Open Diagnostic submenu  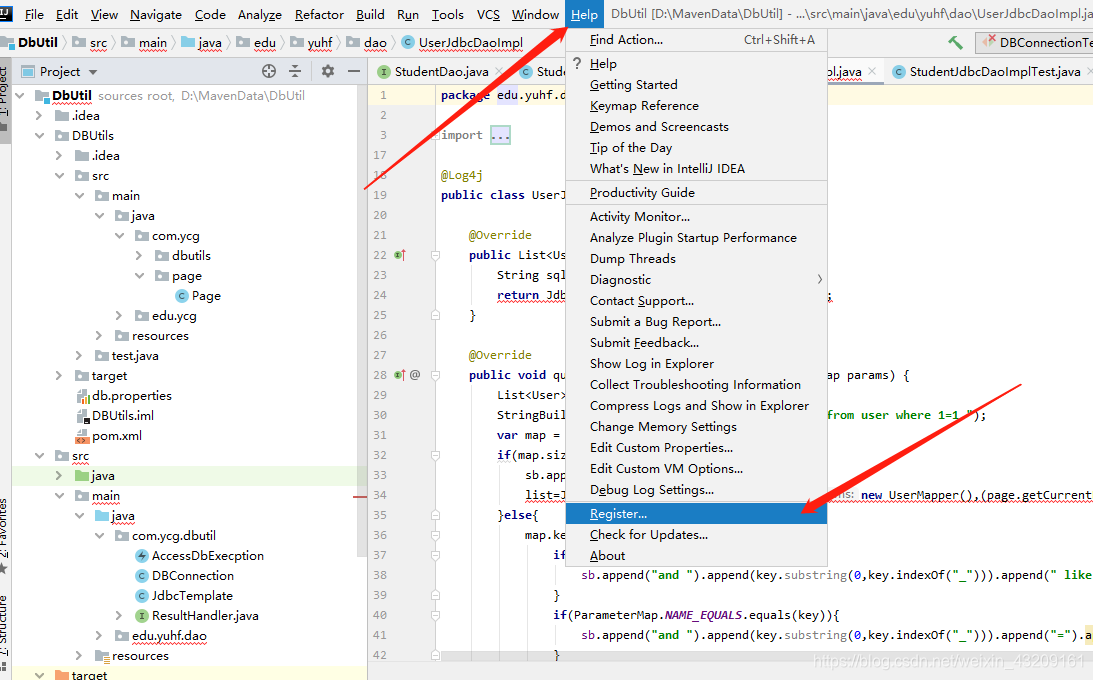[696, 279]
